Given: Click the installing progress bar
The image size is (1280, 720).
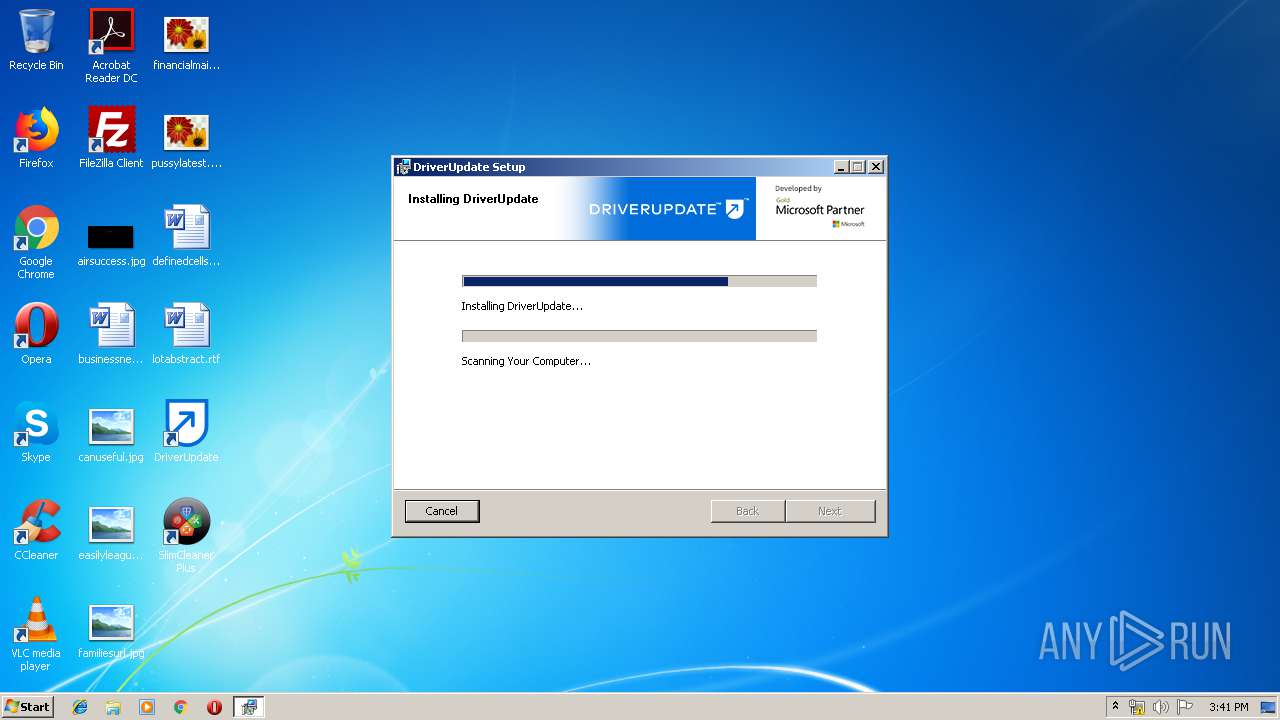Looking at the screenshot, I should tap(639, 281).
